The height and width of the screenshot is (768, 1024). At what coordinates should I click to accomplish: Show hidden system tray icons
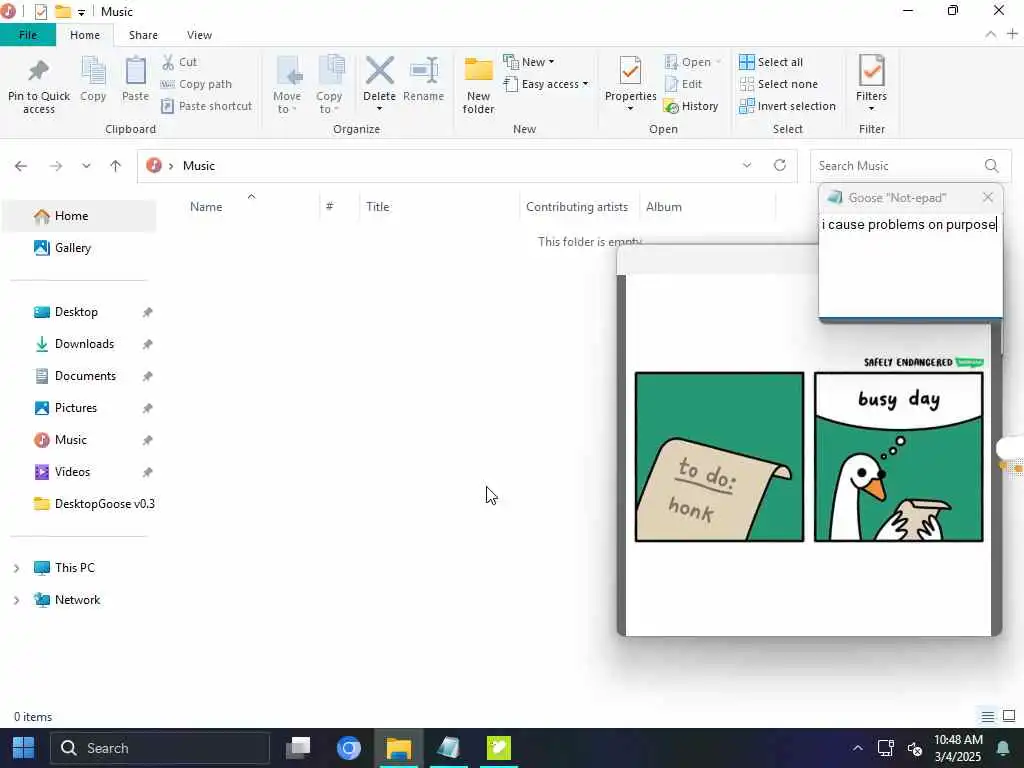pyautogui.click(x=857, y=748)
